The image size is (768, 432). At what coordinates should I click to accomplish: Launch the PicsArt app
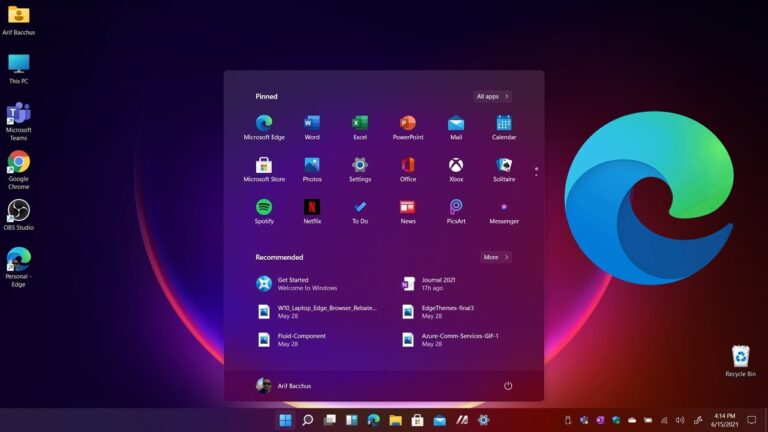[x=456, y=212]
